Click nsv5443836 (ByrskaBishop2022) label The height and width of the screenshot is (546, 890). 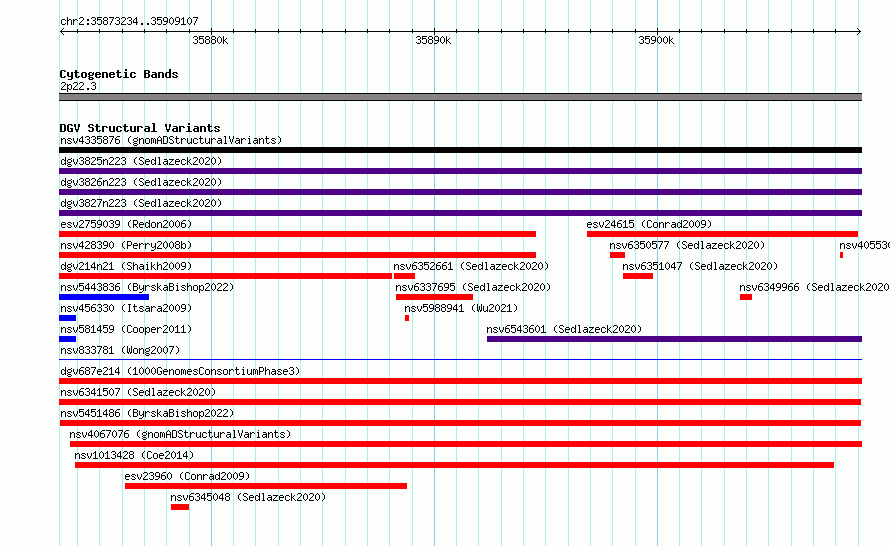[x=147, y=287]
